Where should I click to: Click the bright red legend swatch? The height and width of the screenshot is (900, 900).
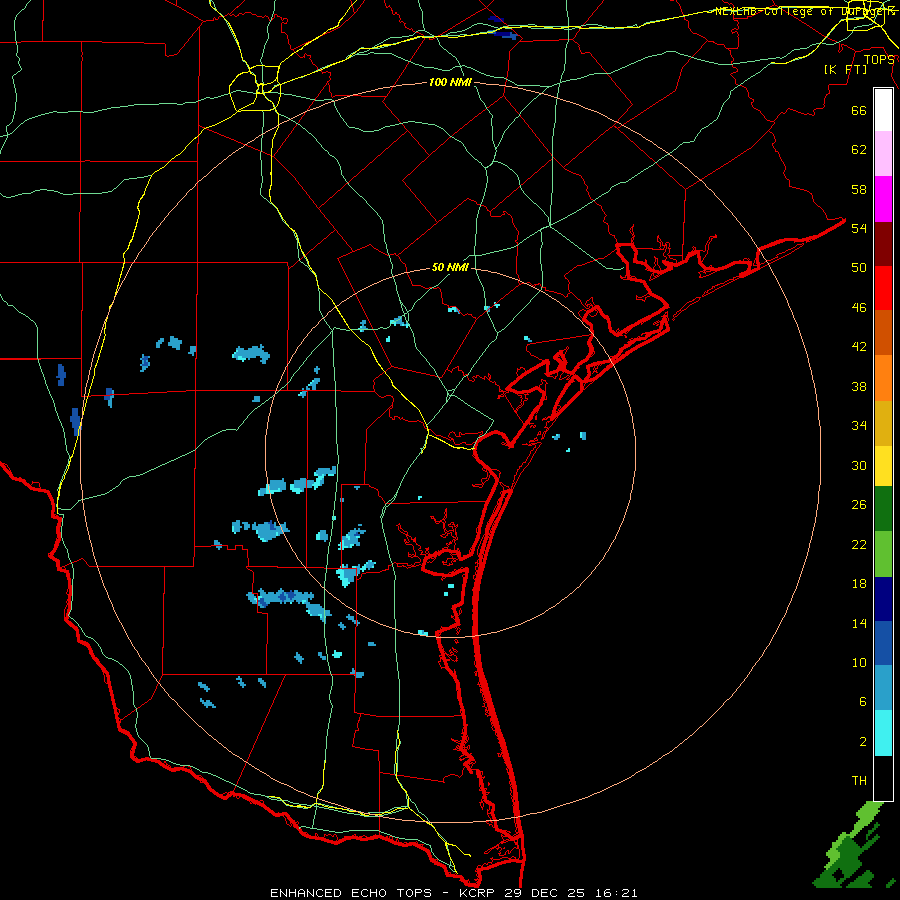coord(883,288)
